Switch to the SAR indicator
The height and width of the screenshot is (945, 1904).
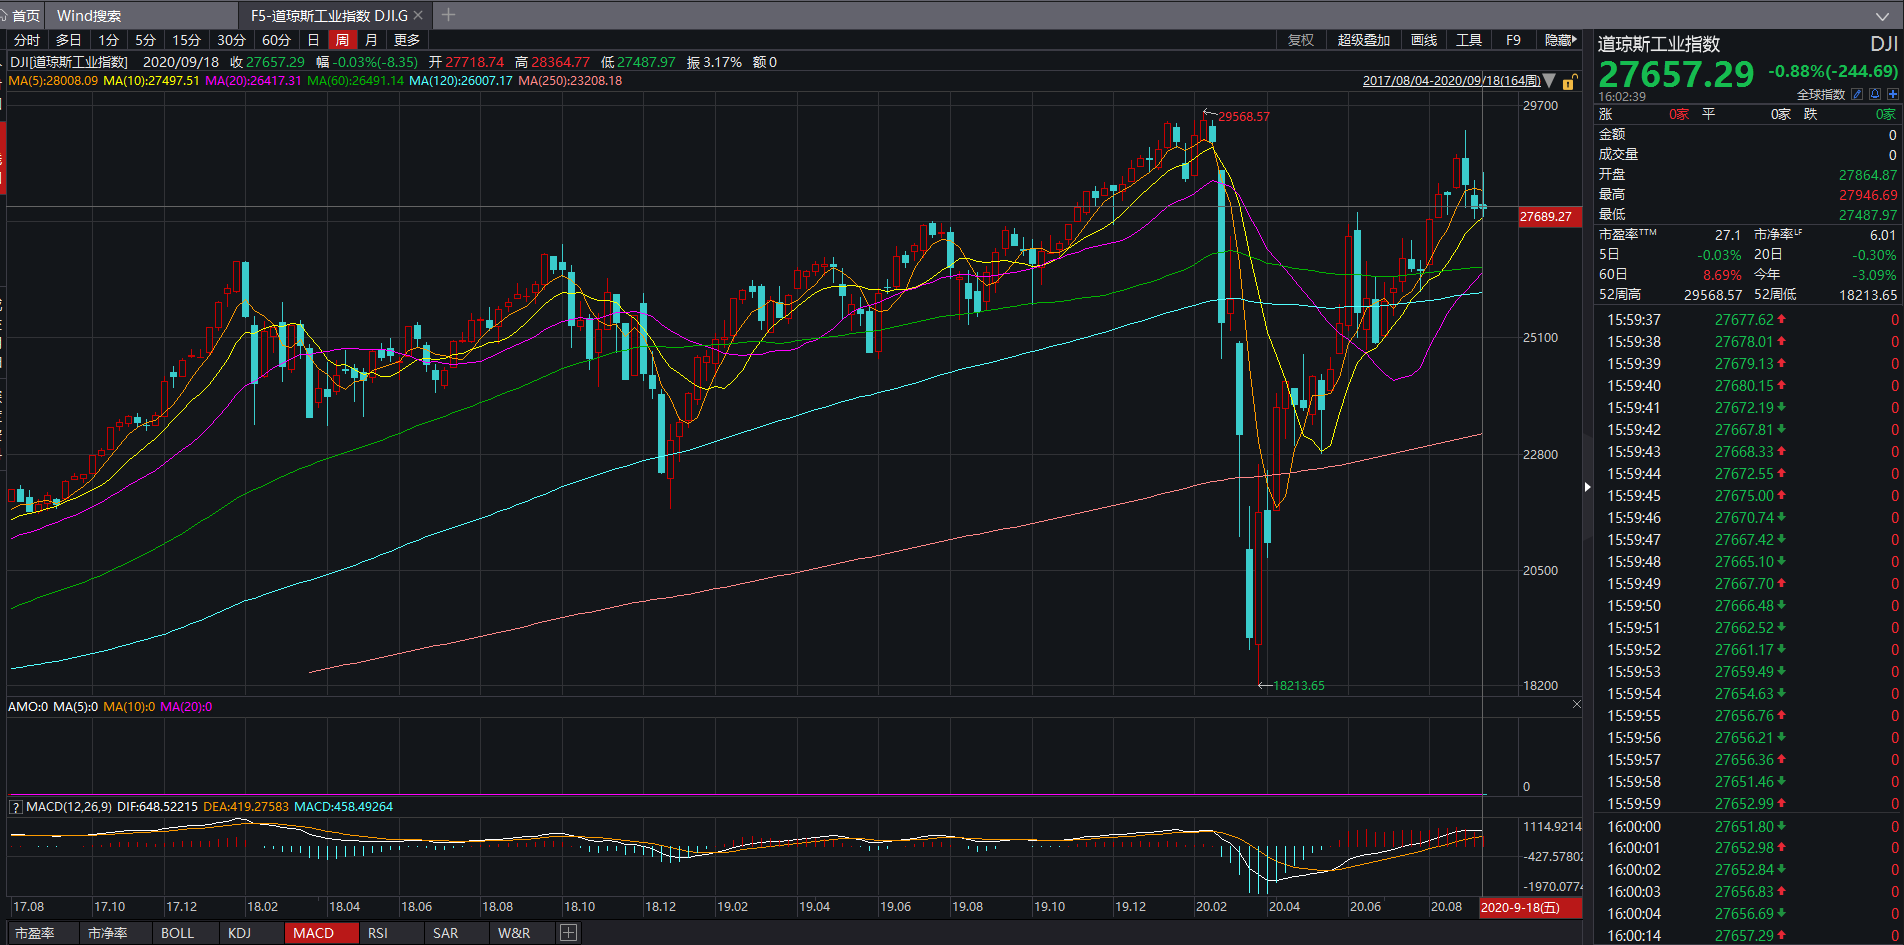(x=445, y=933)
